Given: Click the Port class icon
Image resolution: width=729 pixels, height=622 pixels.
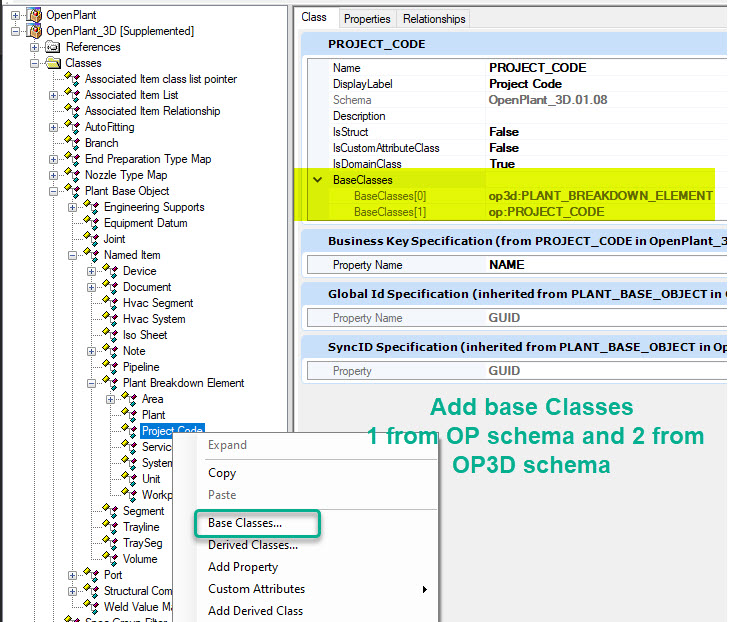Looking at the screenshot, I should coord(91,575).
